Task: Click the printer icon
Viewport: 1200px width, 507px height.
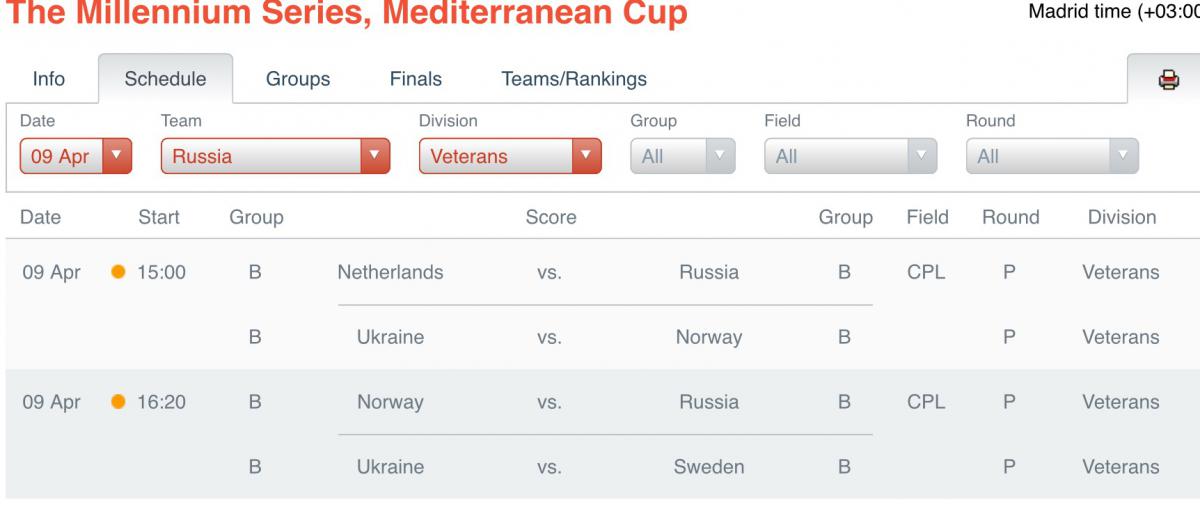Action: 1168,79
